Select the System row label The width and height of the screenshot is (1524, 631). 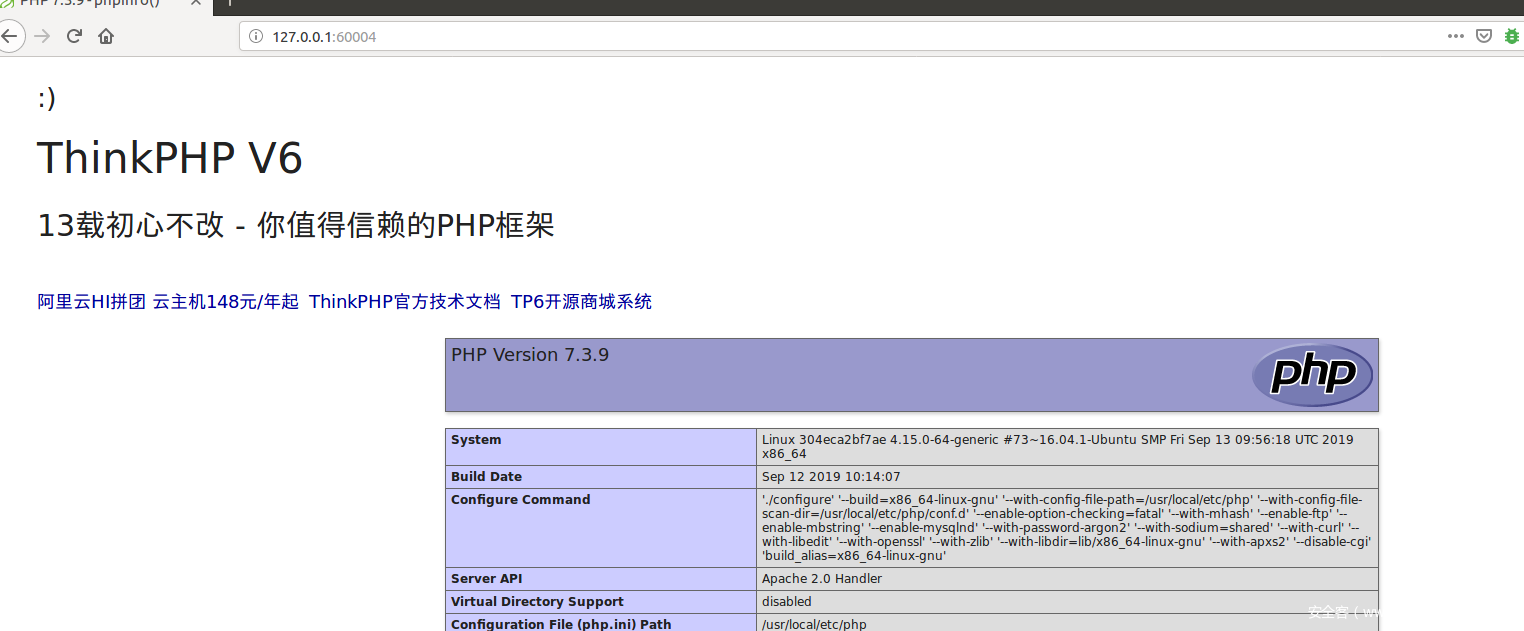tap(476, 440)
